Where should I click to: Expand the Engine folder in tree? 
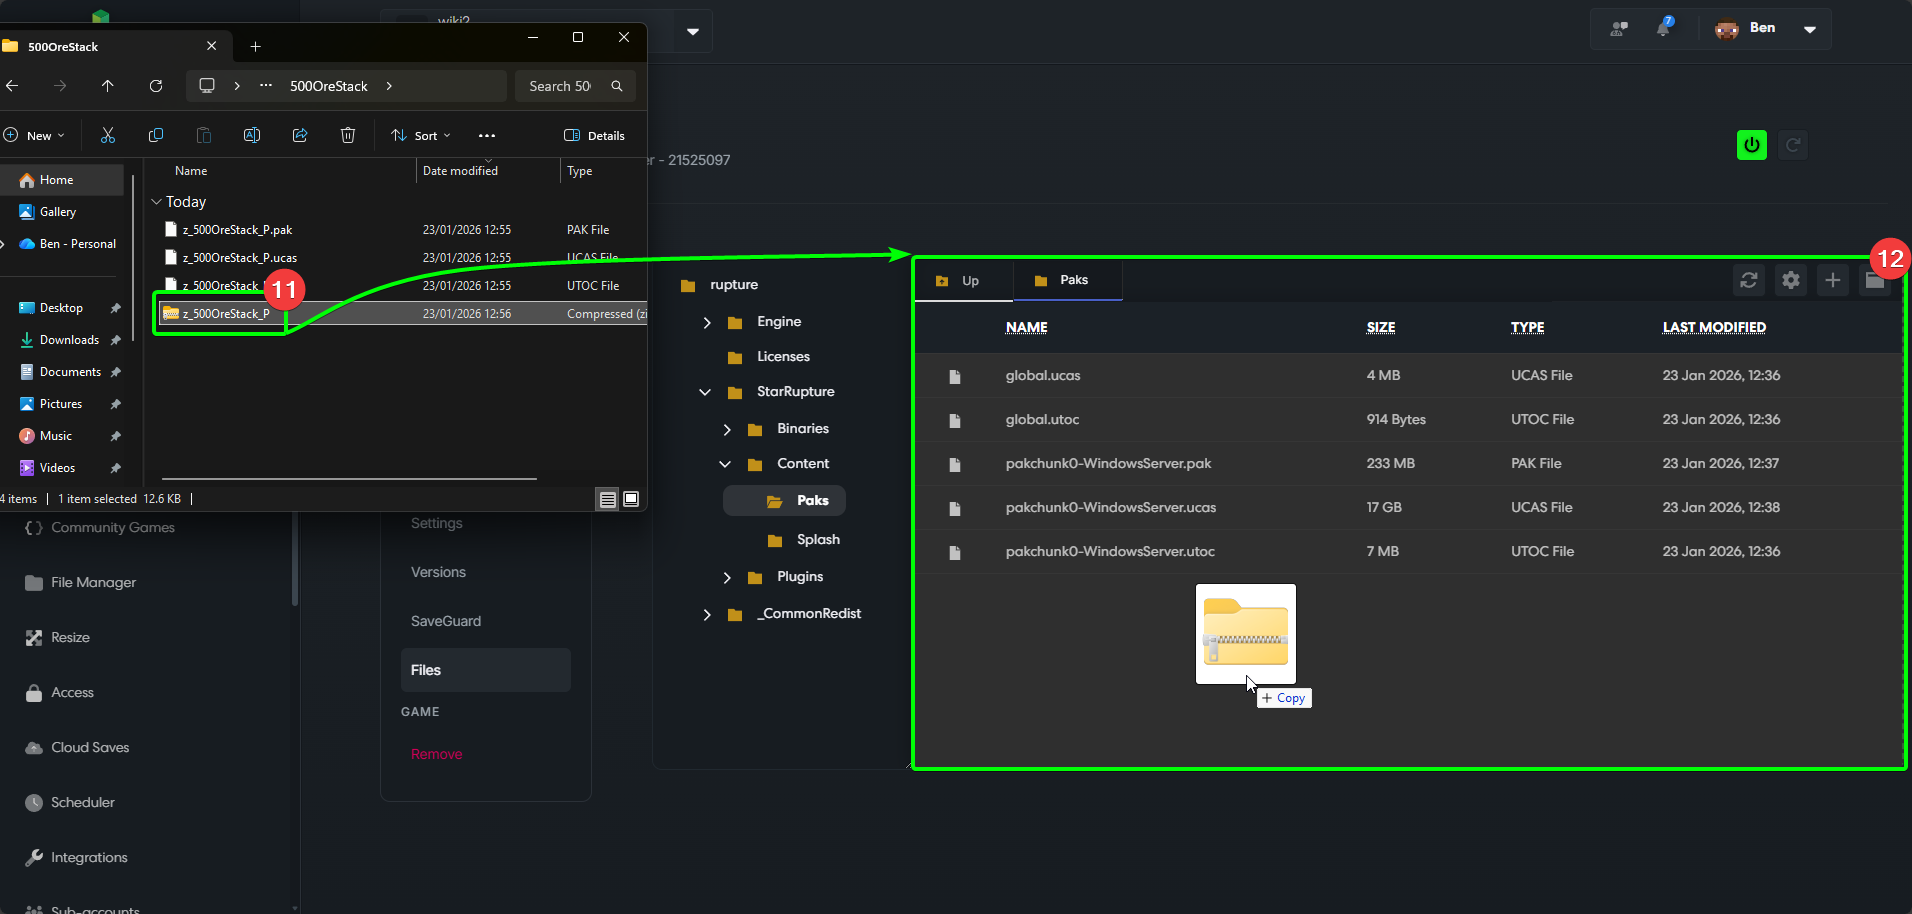[707, 322]
